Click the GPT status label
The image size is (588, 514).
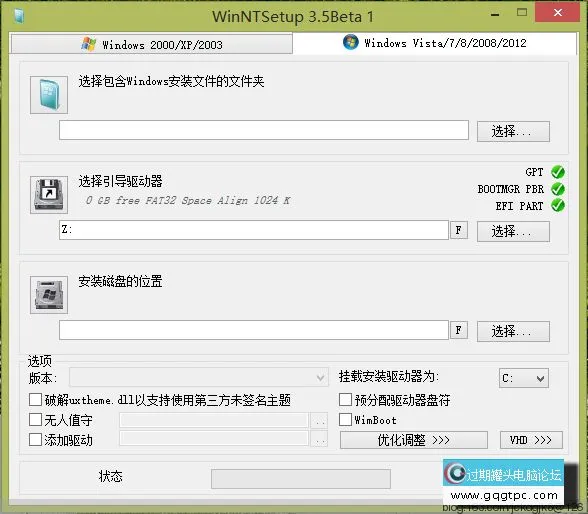point(534,172)
